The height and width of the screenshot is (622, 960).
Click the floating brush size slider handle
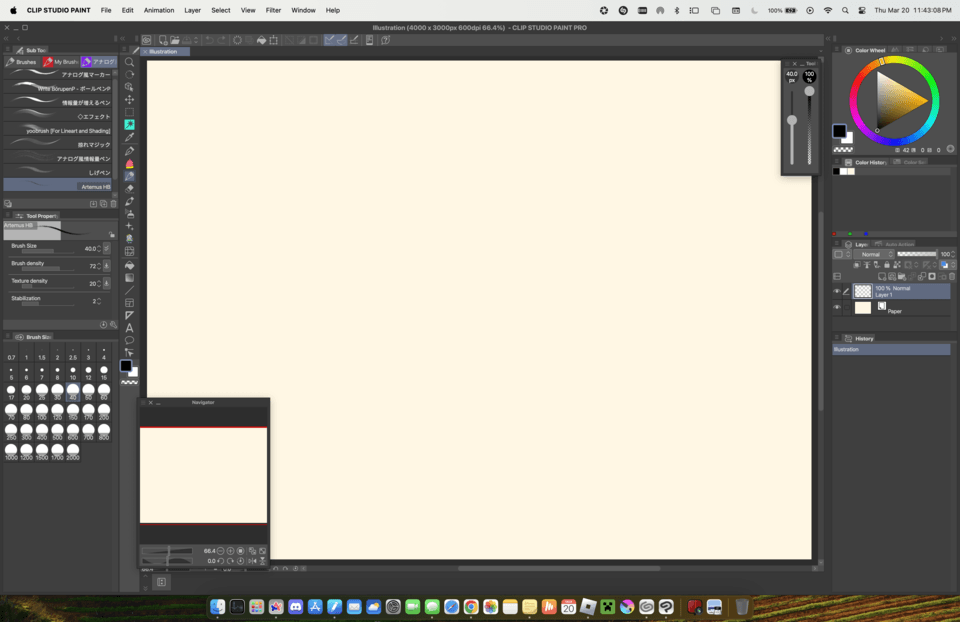[x=792, y=120]
